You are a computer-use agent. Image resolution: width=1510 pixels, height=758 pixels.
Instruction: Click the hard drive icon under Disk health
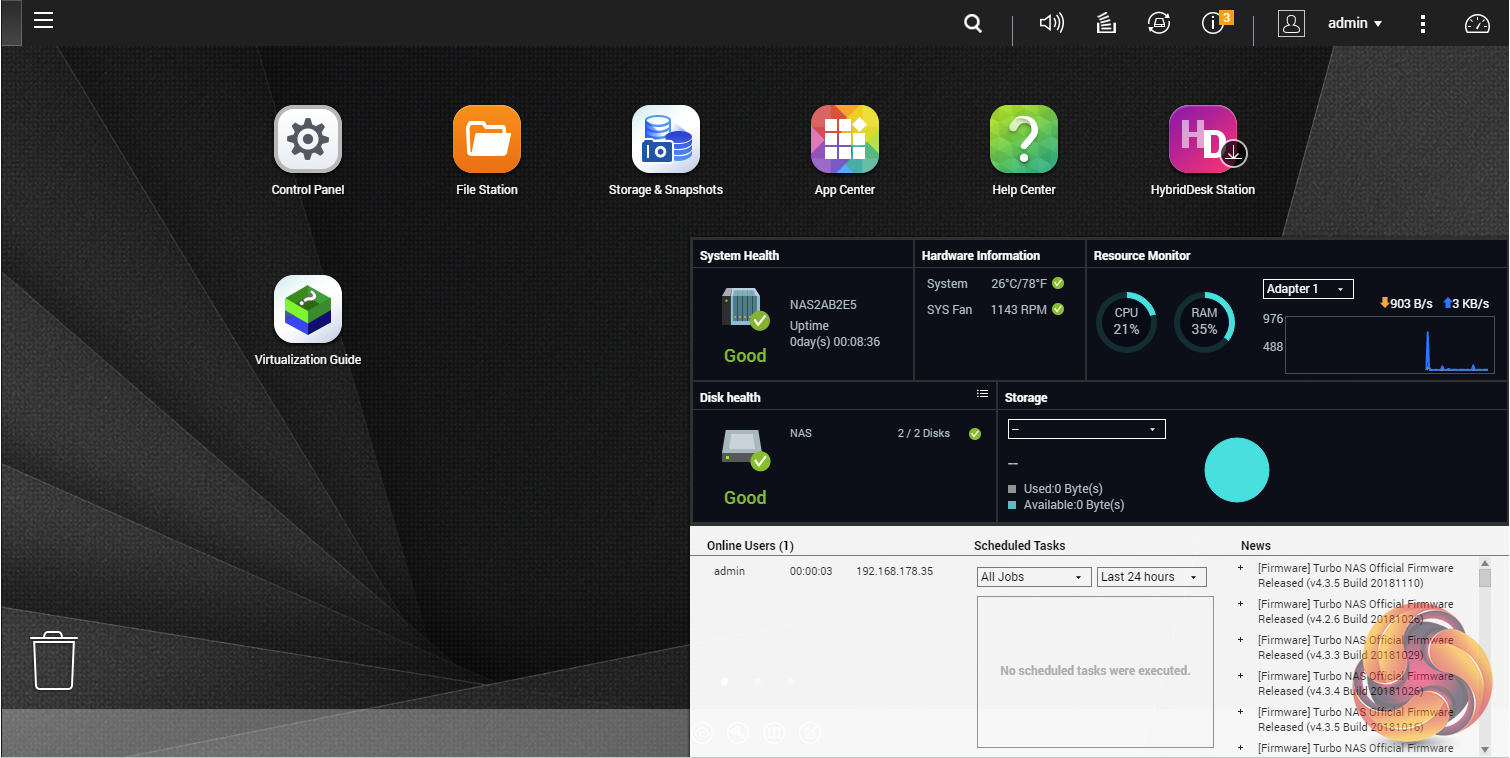744,450
